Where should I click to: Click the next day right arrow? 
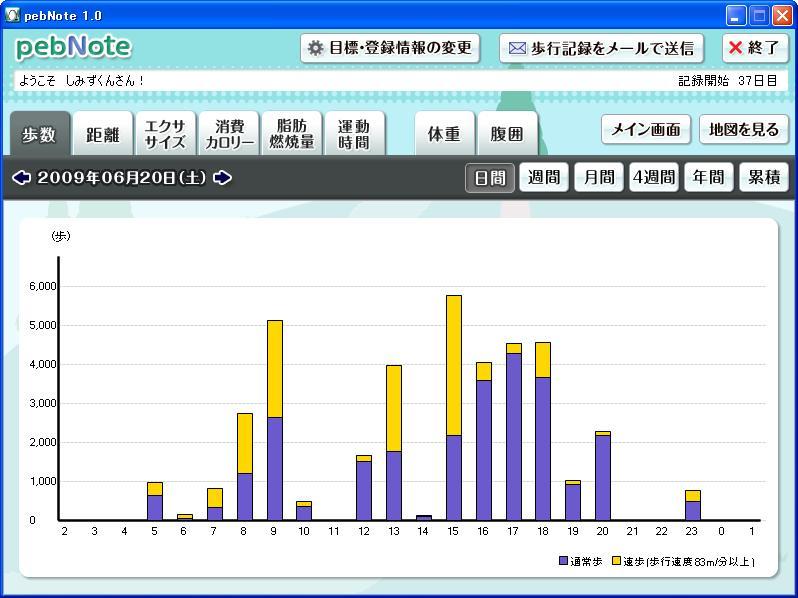[223, 178]
